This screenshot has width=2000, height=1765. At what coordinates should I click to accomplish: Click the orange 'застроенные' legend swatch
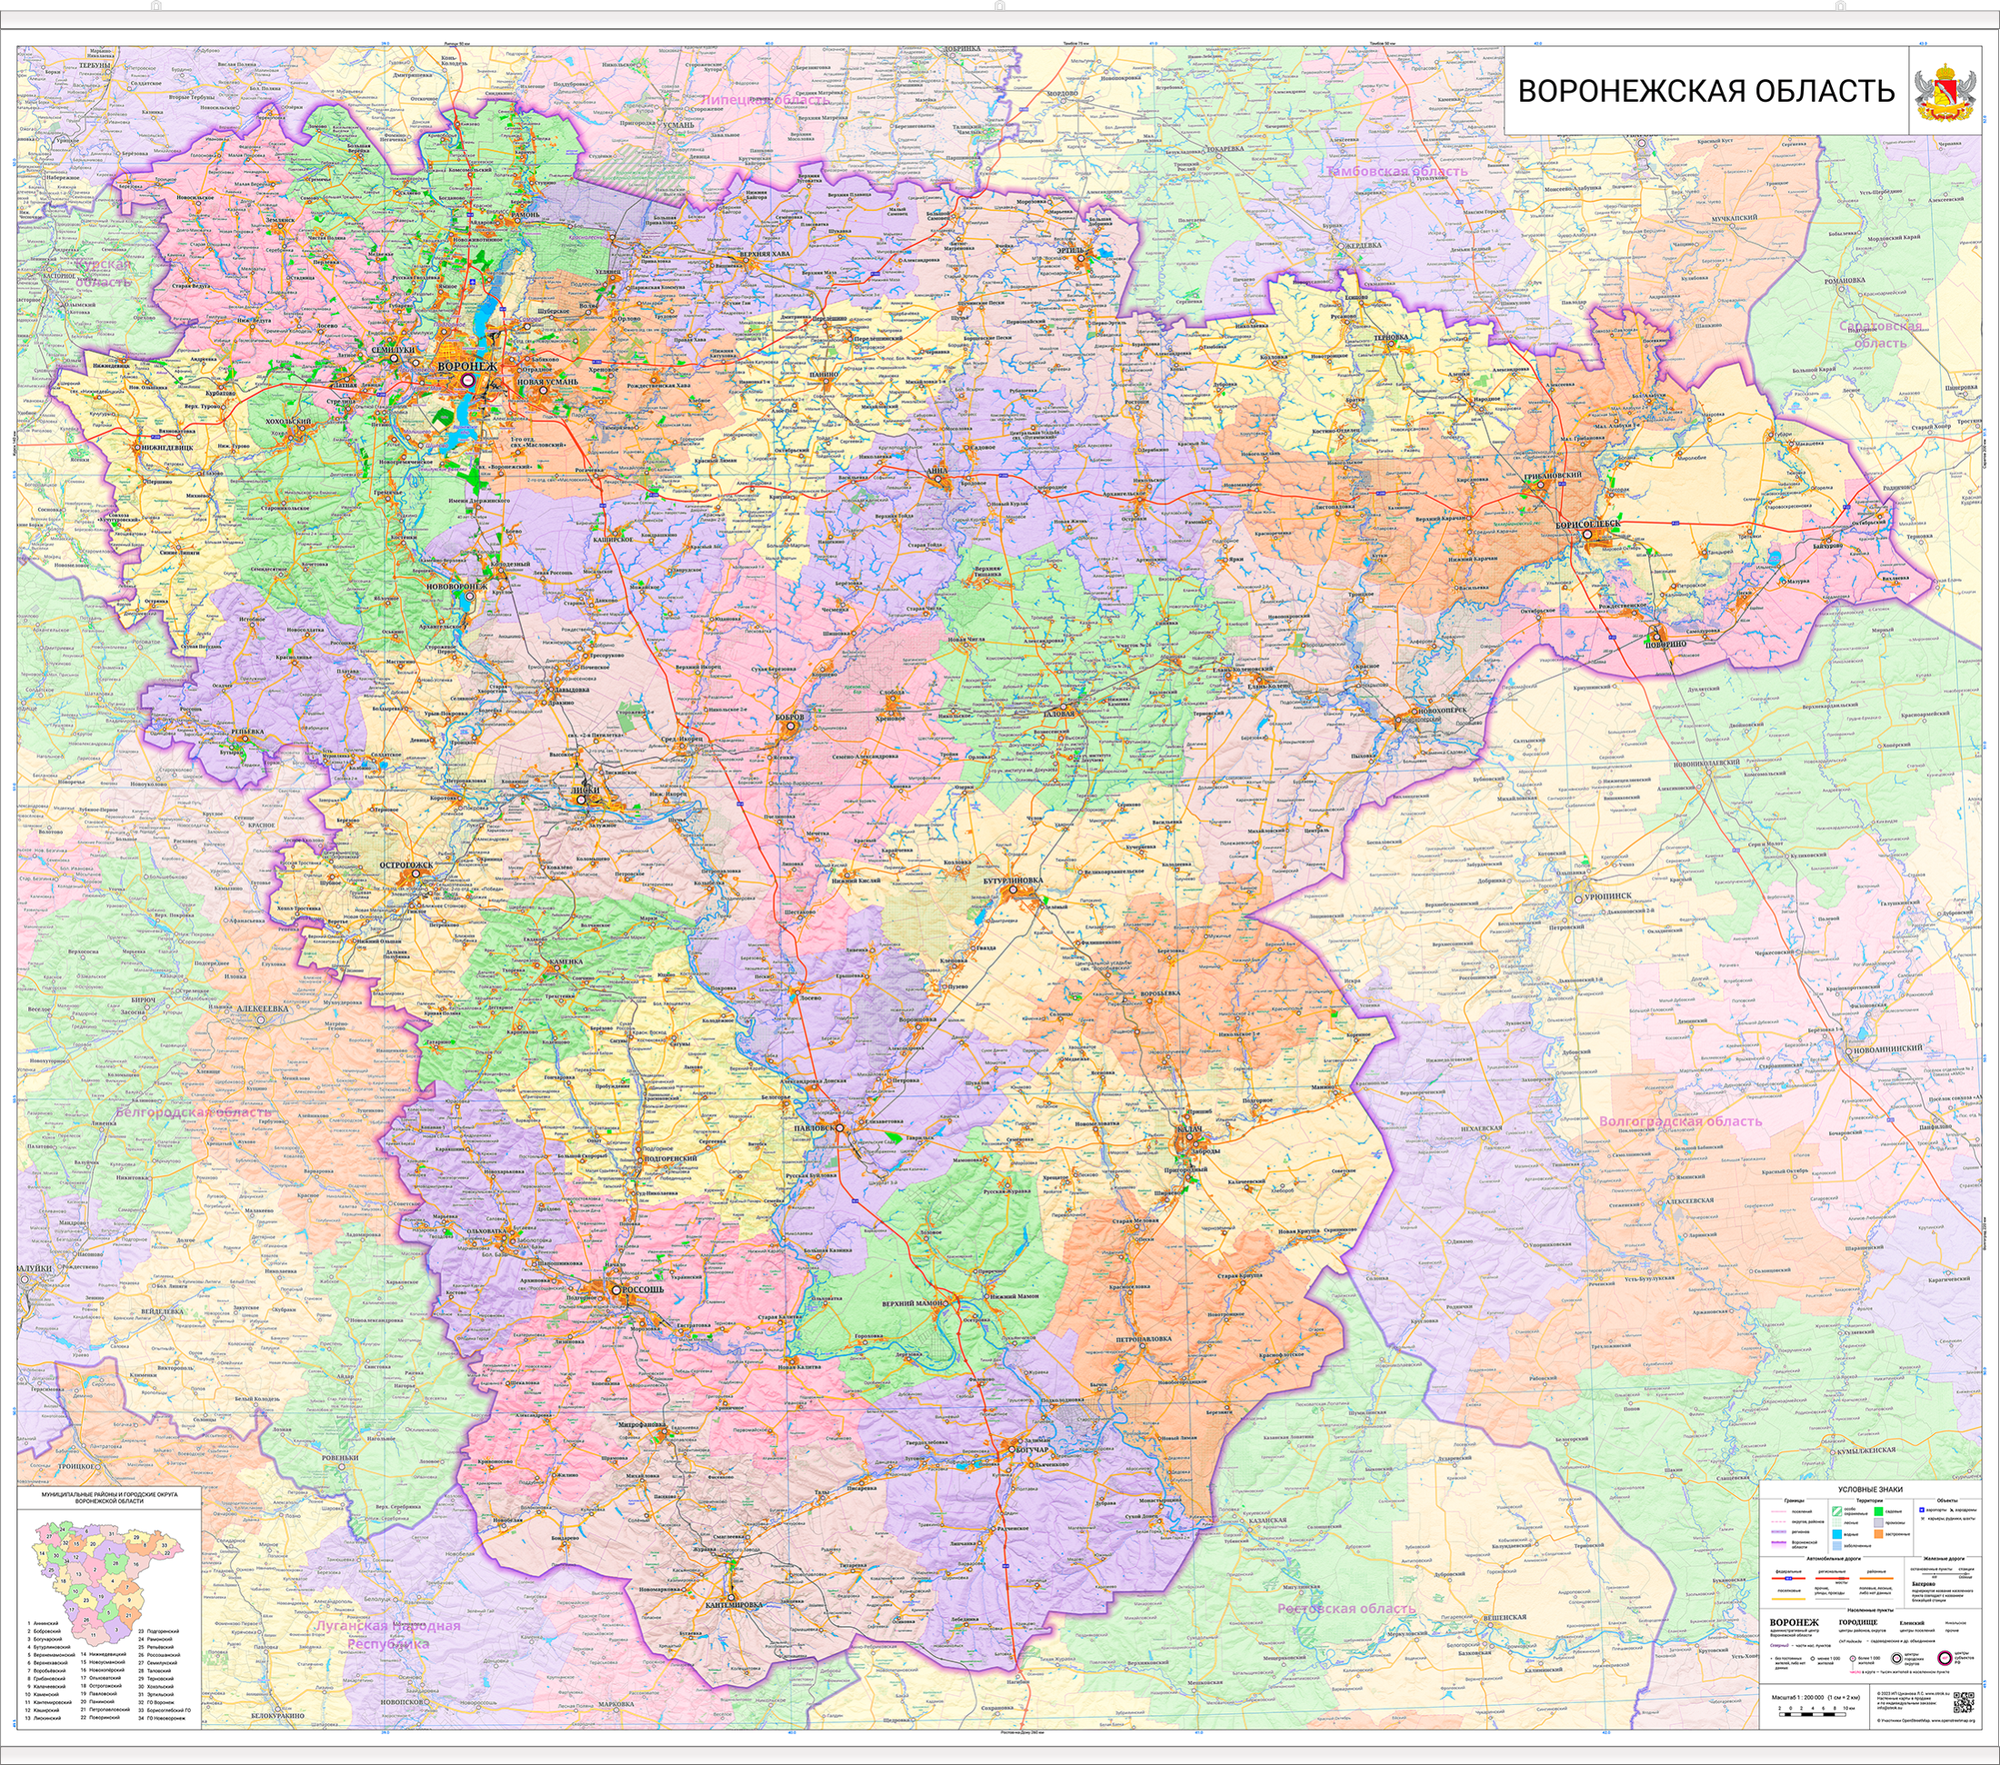pyautogui.click(x=1878, y=1534)
